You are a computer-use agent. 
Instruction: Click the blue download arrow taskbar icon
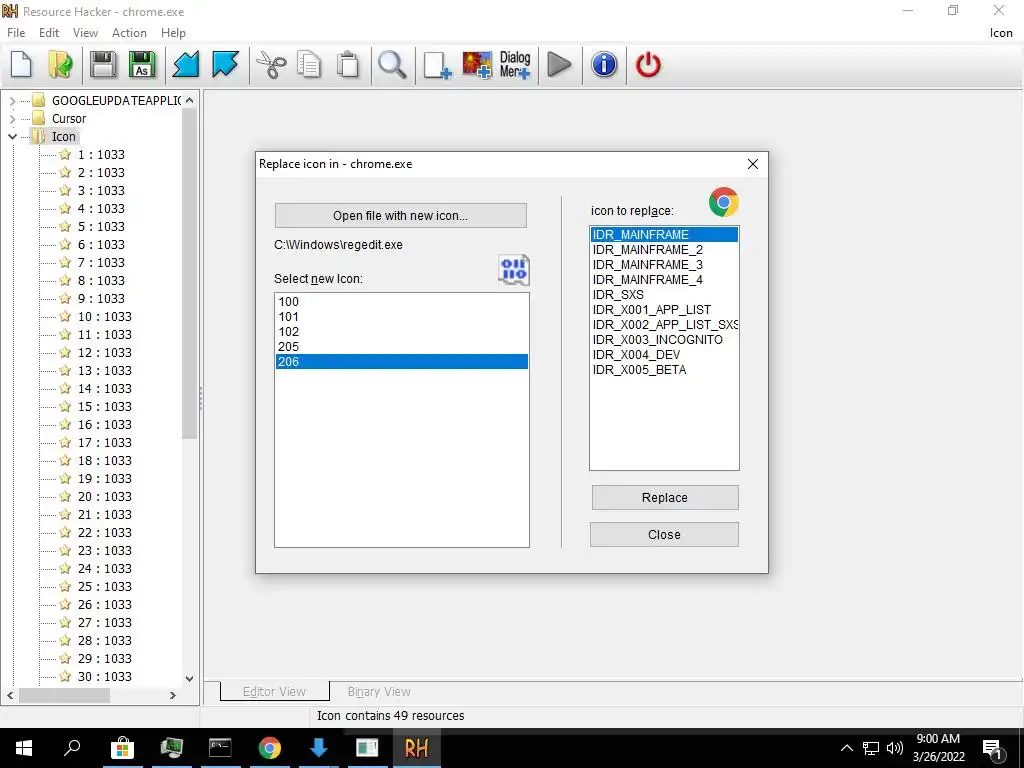[318, 748]
